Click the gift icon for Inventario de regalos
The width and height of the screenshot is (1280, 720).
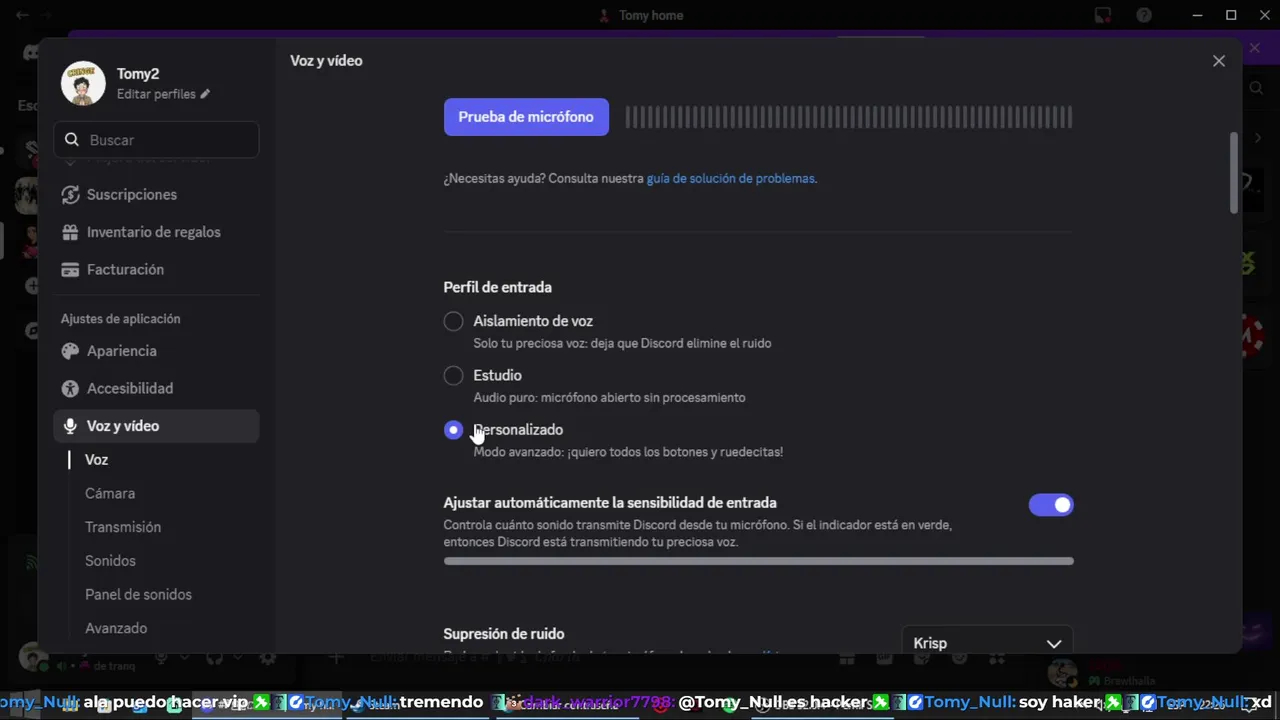click(x=70, y=232)
